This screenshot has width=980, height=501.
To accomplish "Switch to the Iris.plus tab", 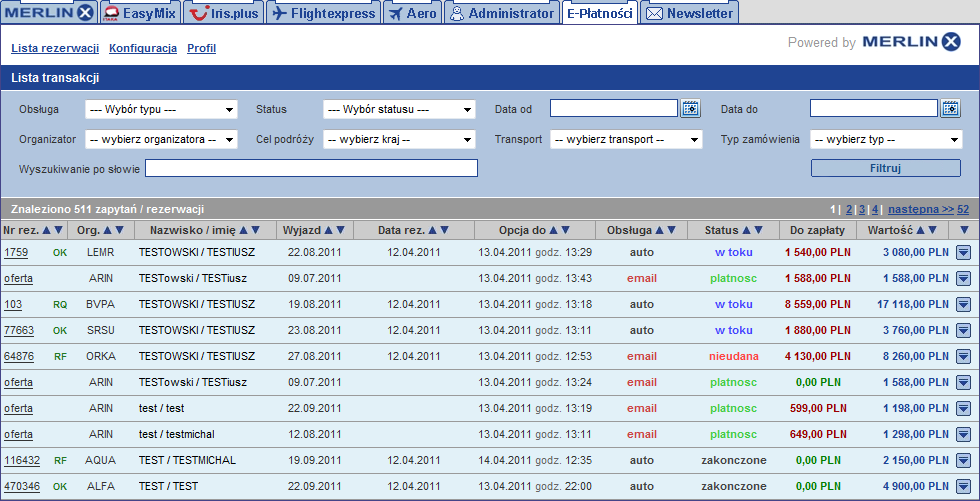I will click(x=224, y=12).
